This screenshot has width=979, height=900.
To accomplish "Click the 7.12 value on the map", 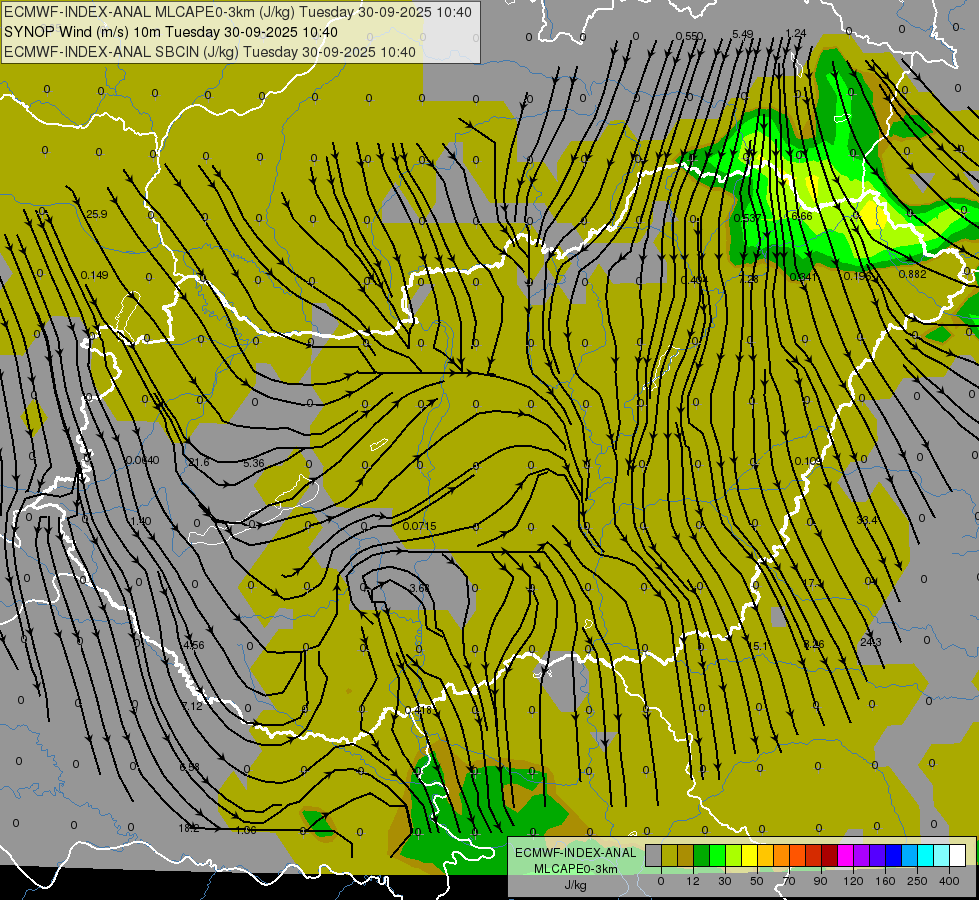I will (x=192, y=706).
